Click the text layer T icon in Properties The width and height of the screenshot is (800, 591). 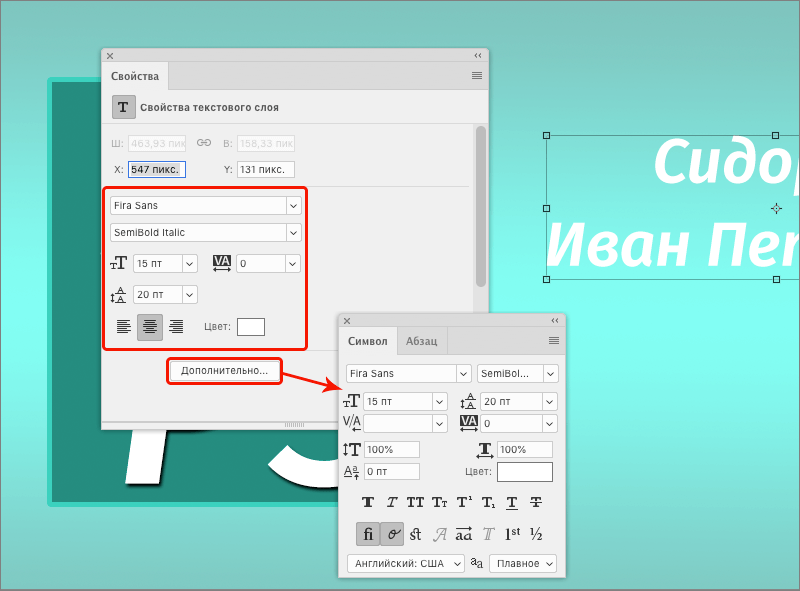[123, 107]
